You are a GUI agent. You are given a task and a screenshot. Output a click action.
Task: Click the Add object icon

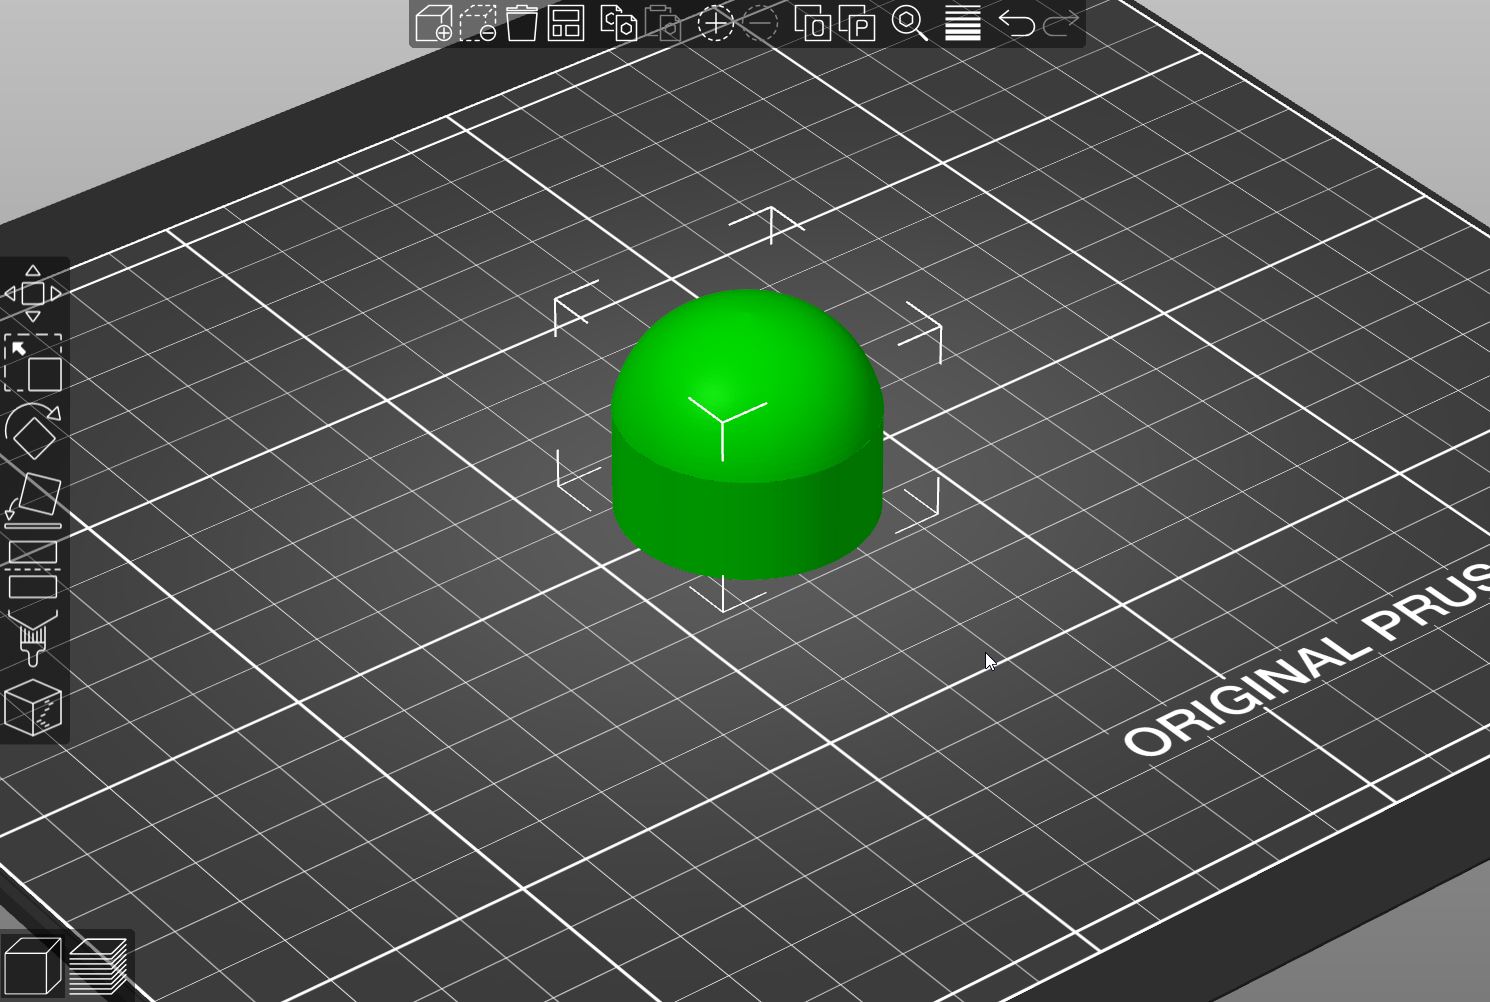coord(434,23)
